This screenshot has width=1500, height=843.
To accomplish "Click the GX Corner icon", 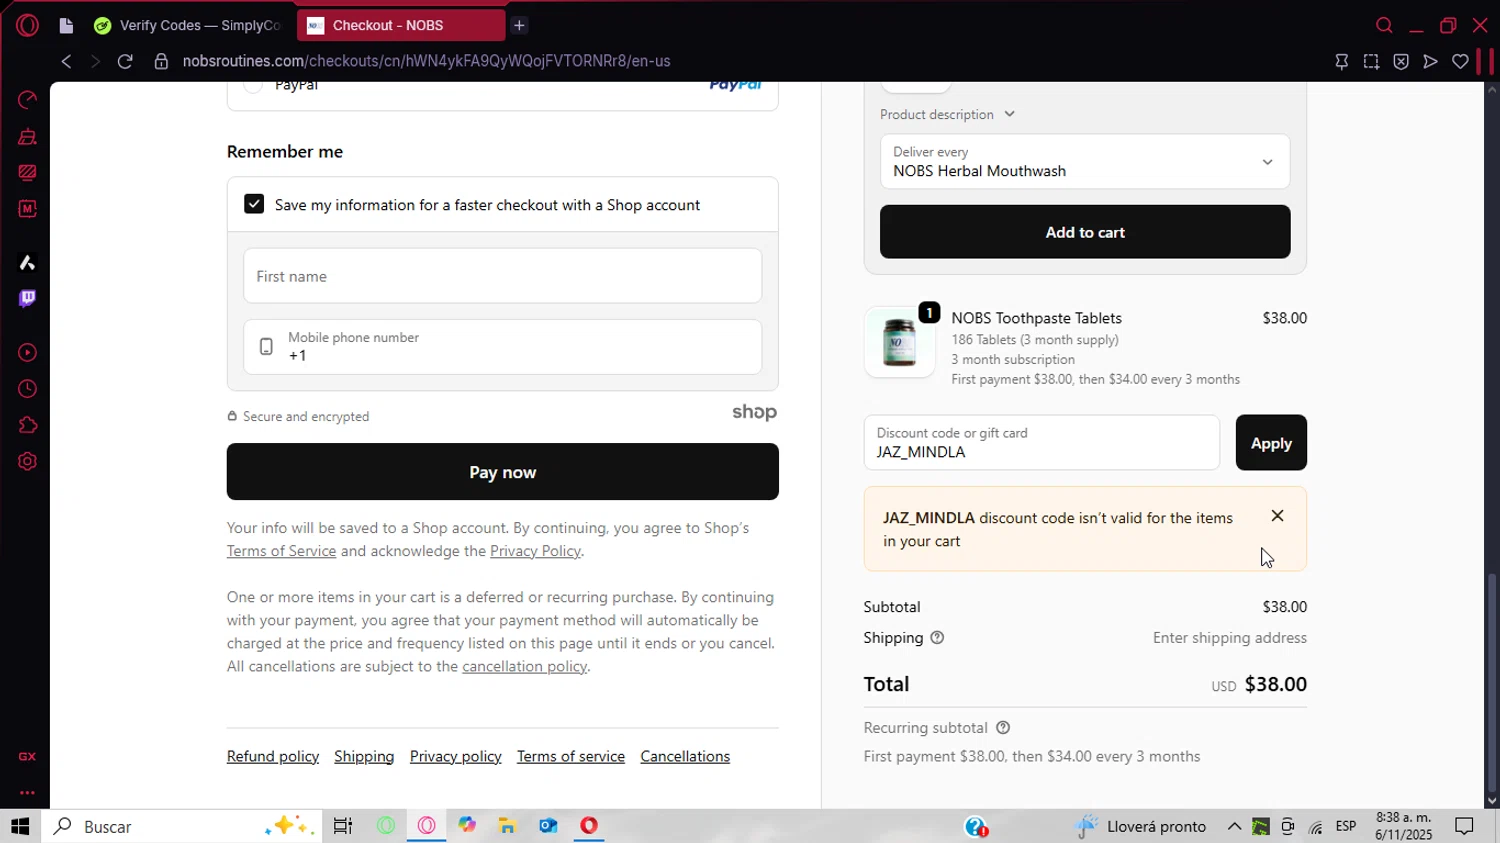I will [27, 757].
